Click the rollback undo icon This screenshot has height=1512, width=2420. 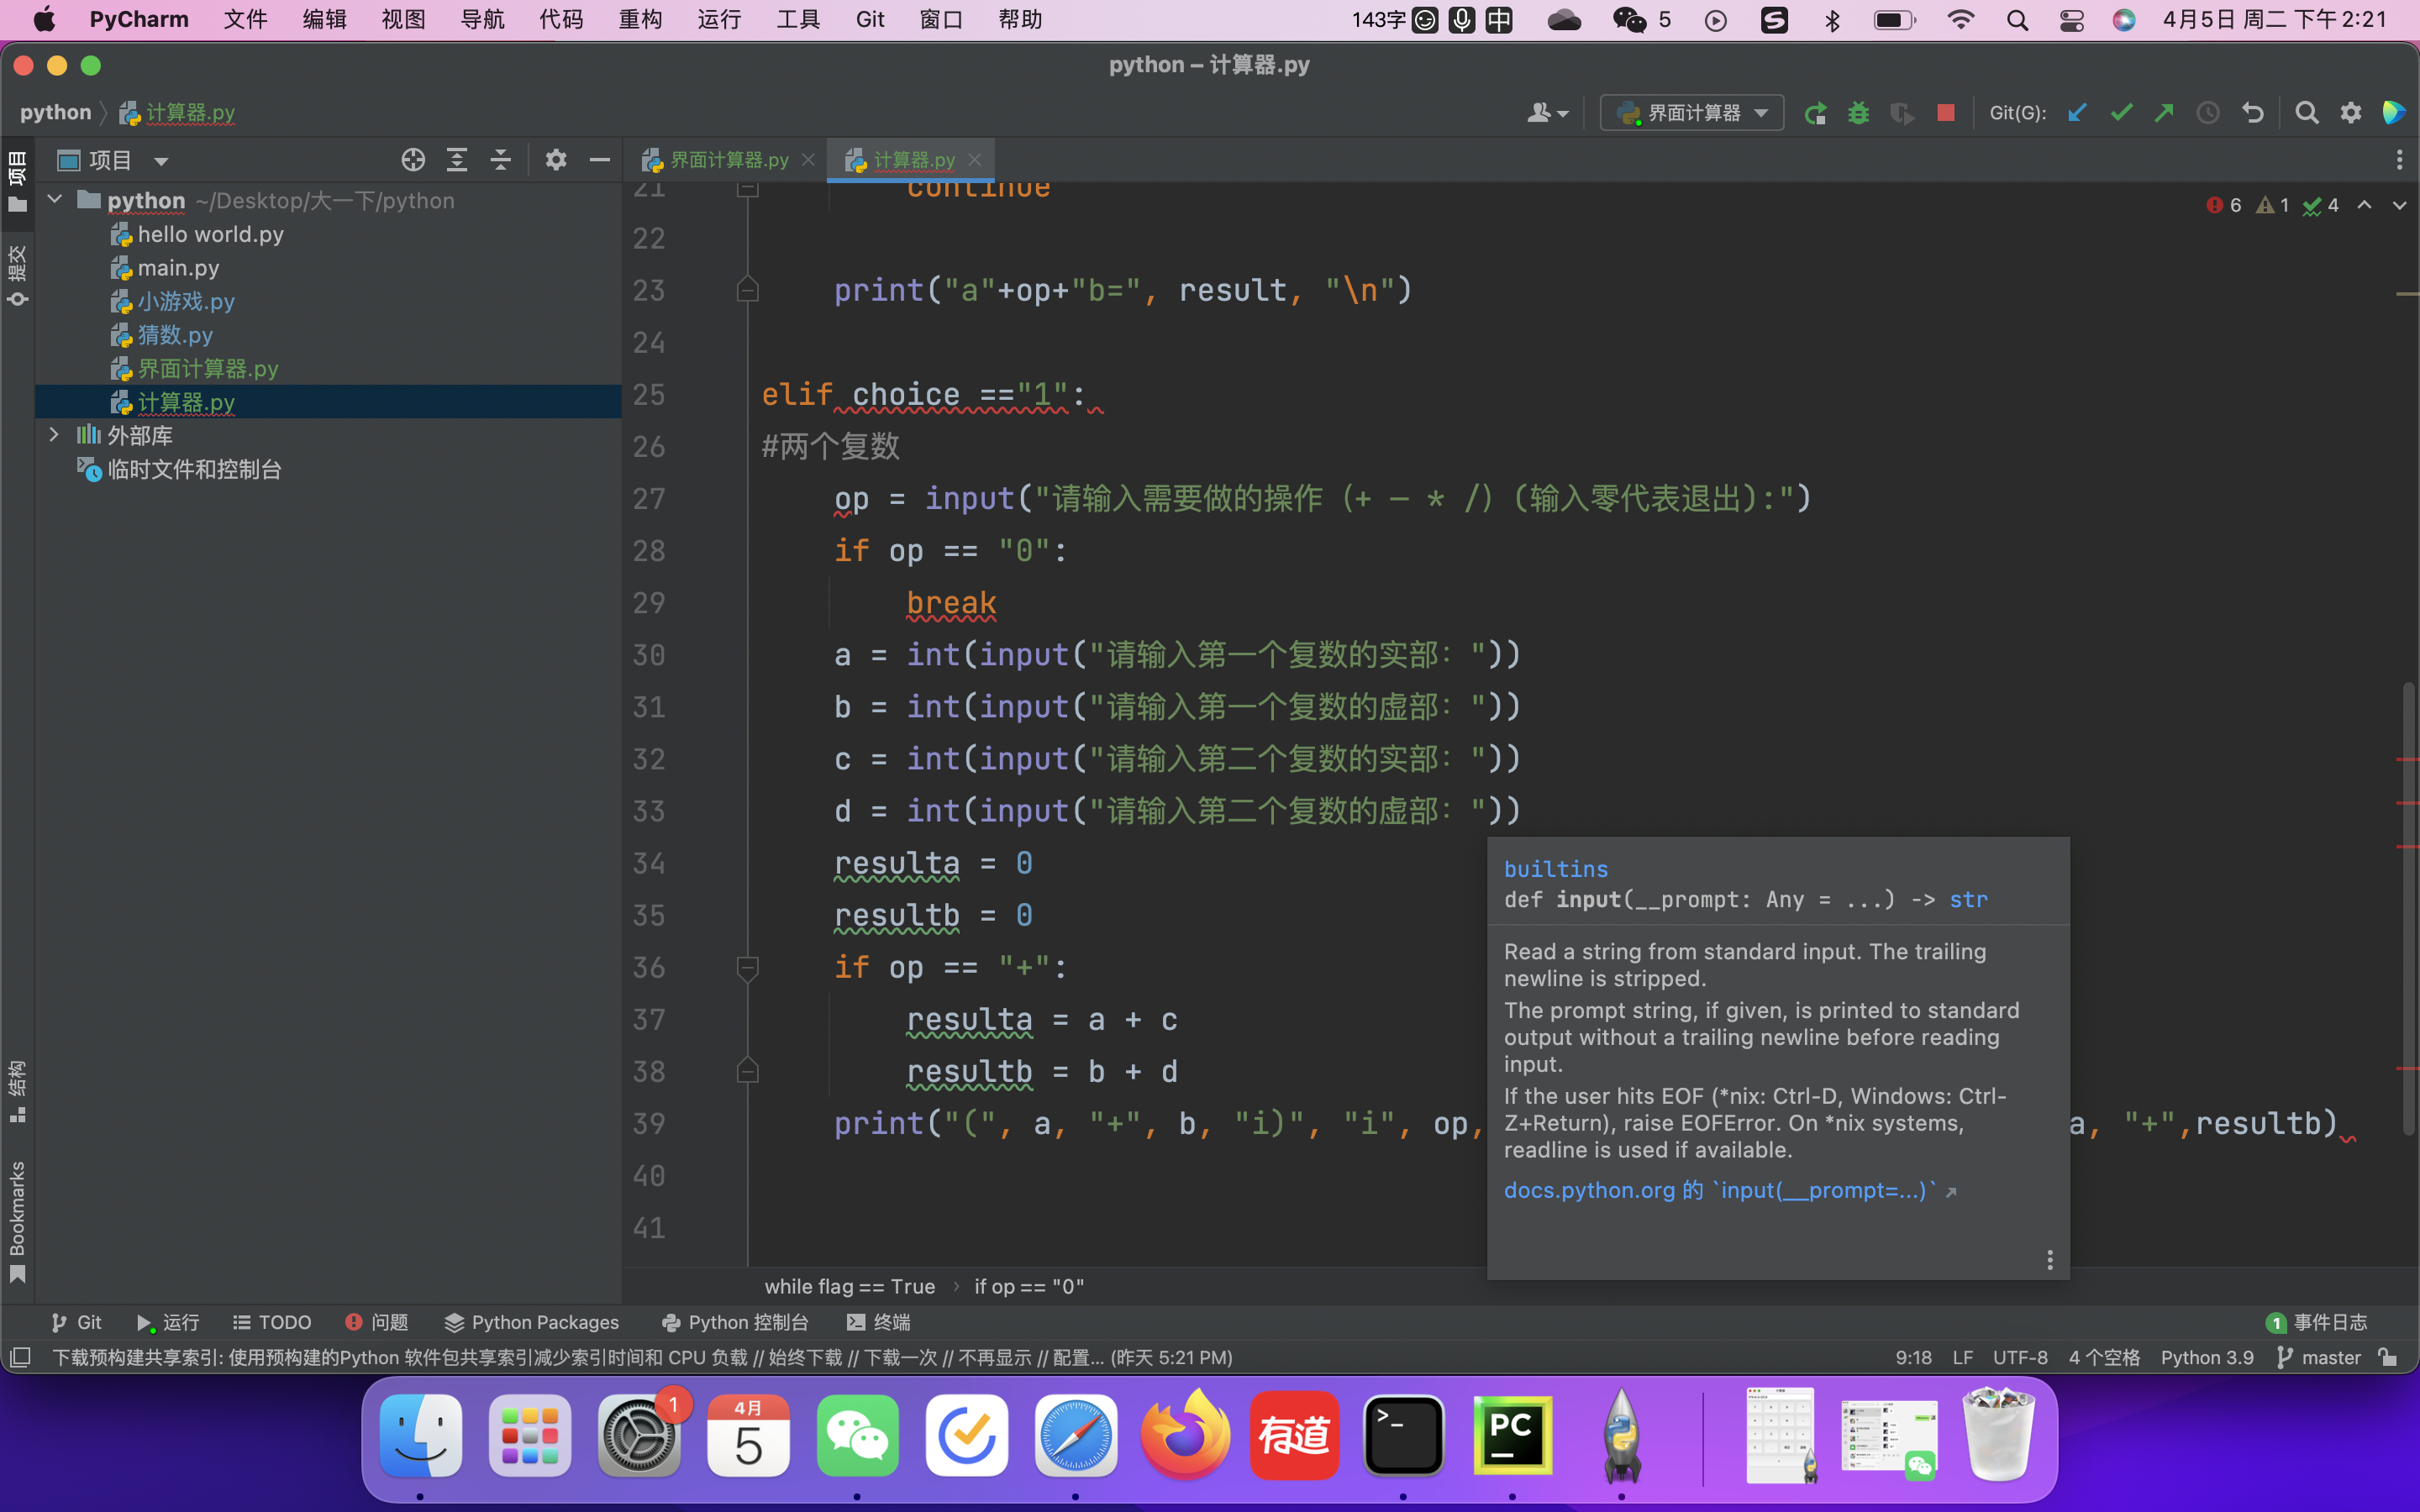[x=2252, y=113]
